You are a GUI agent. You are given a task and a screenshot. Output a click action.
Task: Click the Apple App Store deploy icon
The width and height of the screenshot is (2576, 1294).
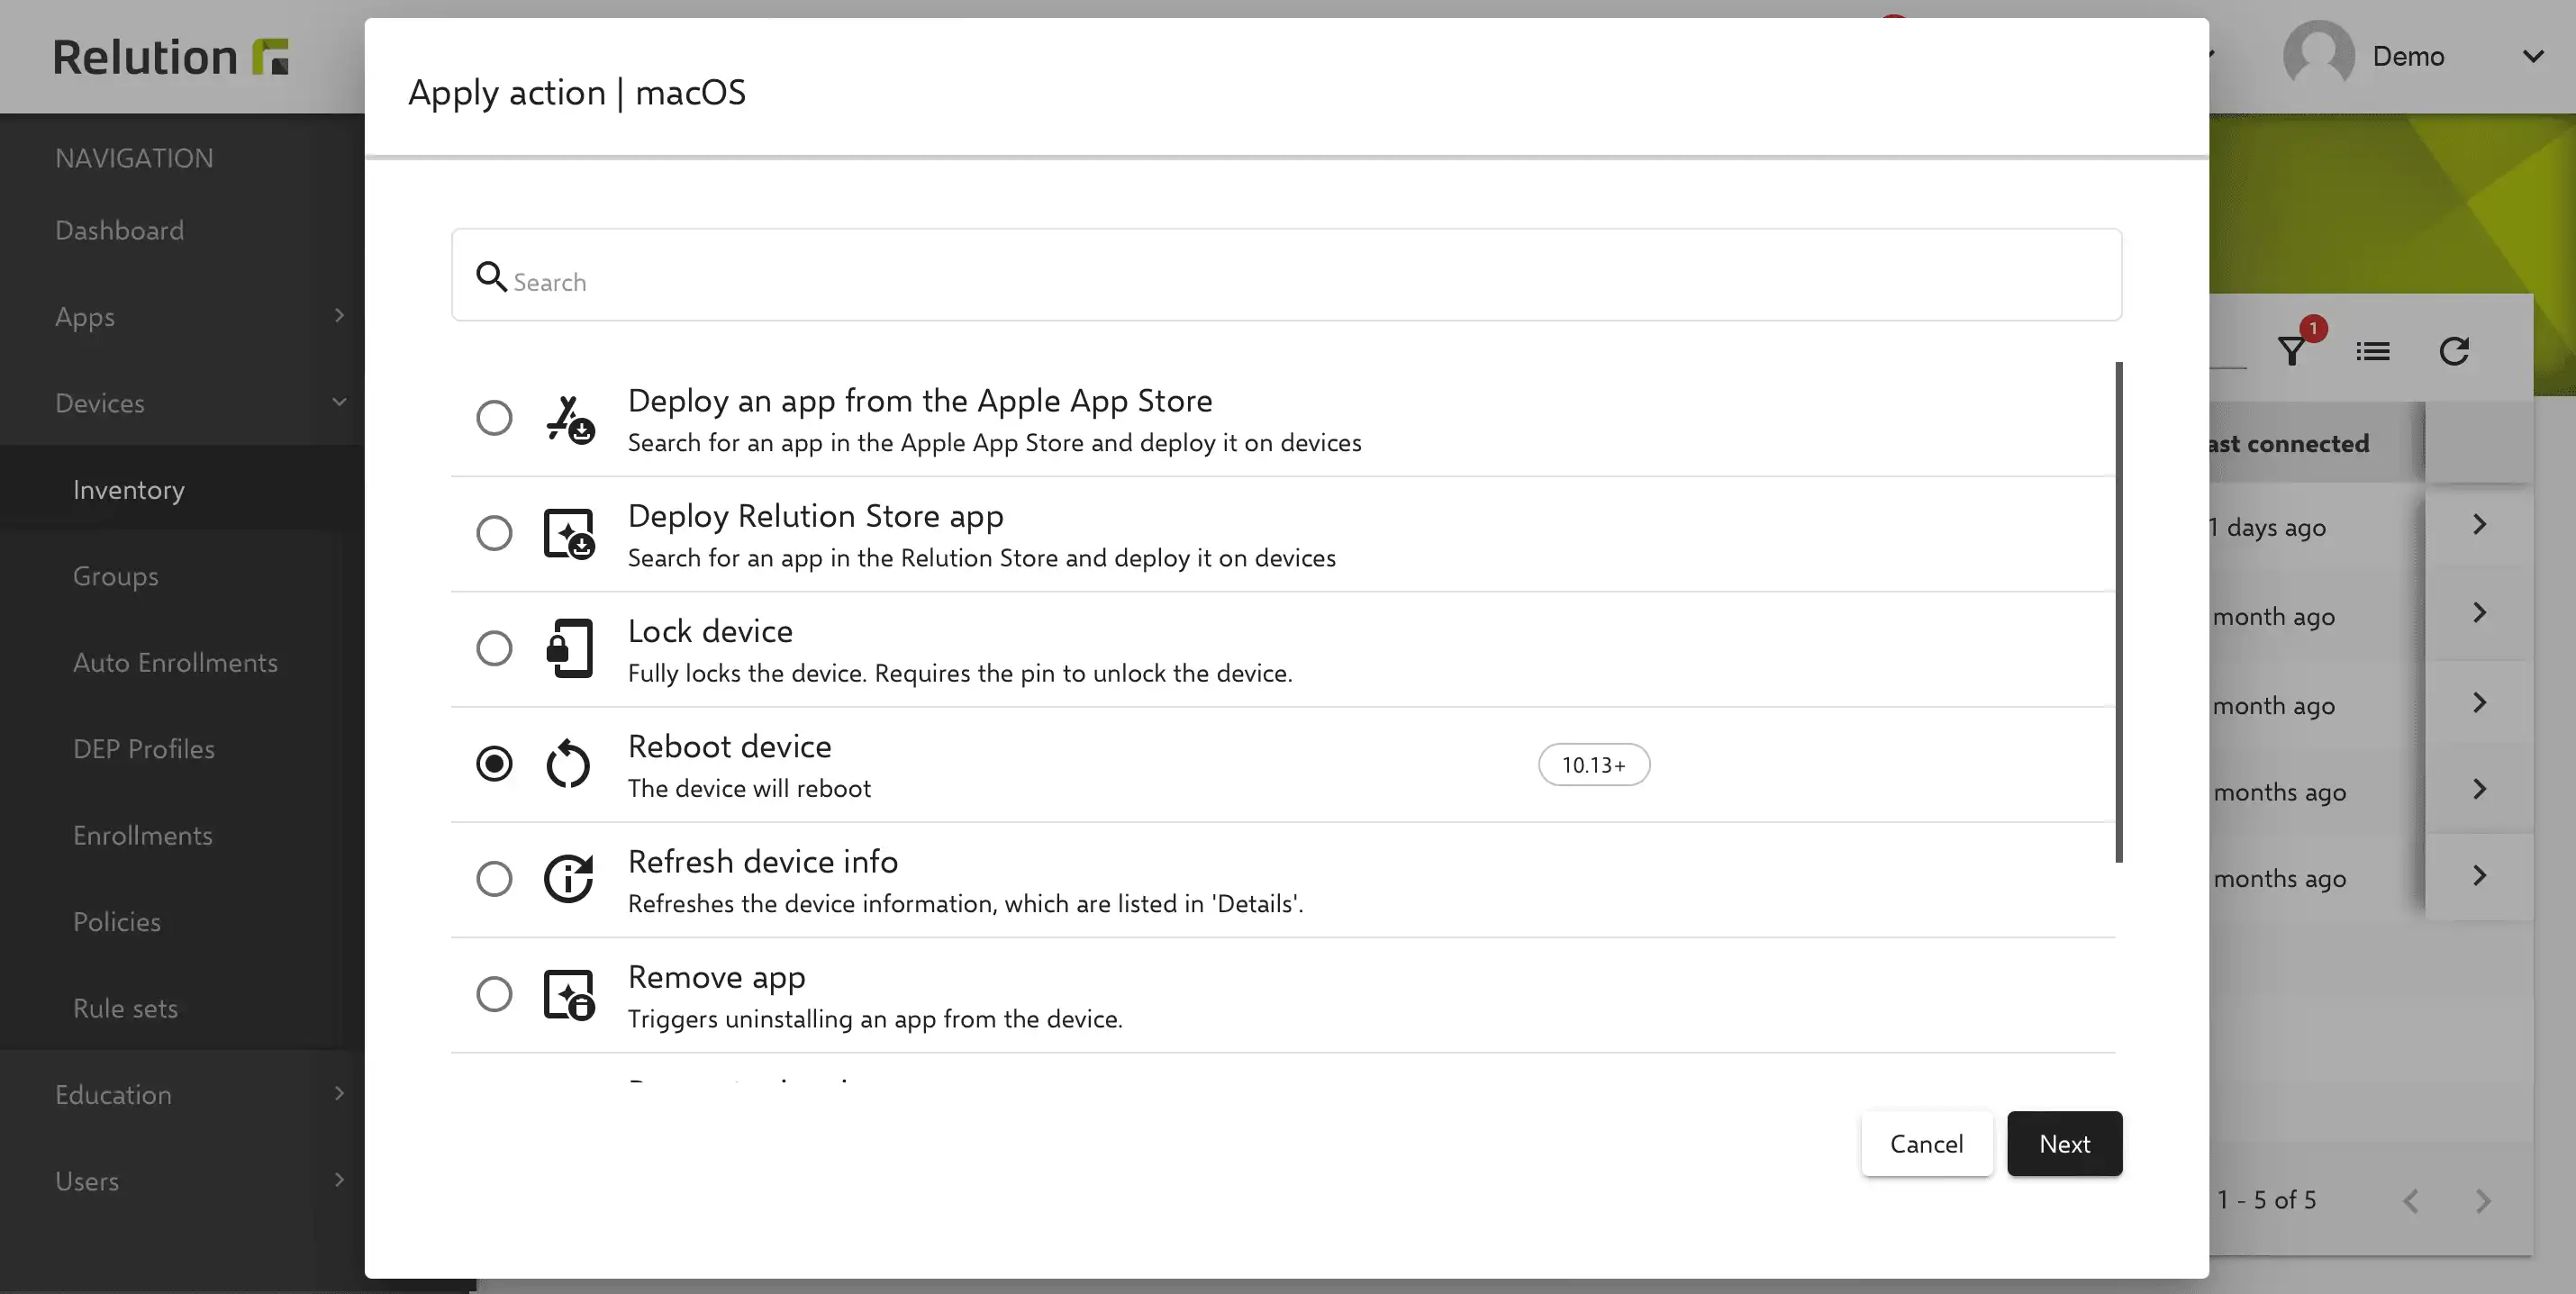pos(570,419)
